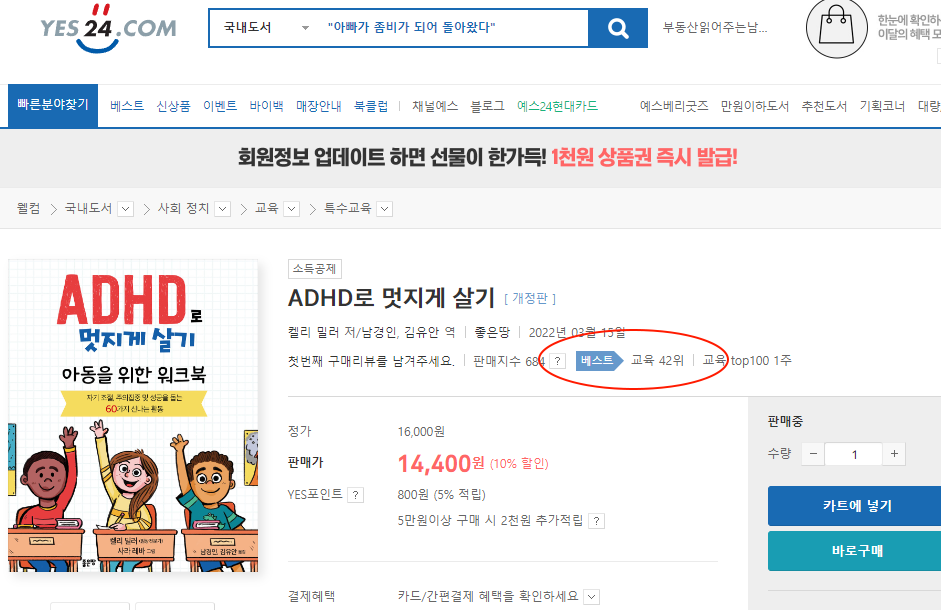941x610 pixels.
Task: Click the book title ADHD로 멋지게 살기
Action: [391, 298]
